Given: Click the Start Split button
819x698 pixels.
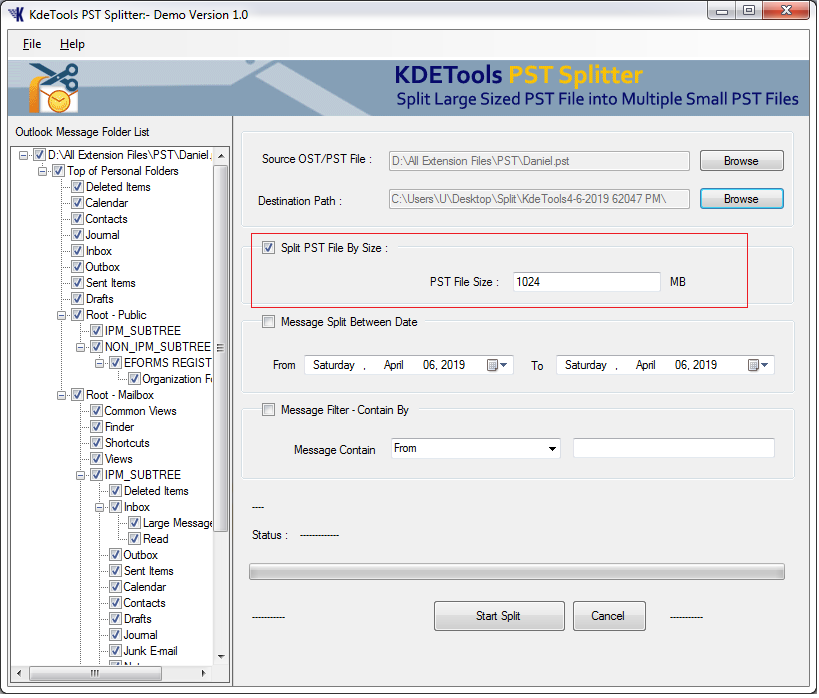Looking at the screenshot, I should [498, 616].
